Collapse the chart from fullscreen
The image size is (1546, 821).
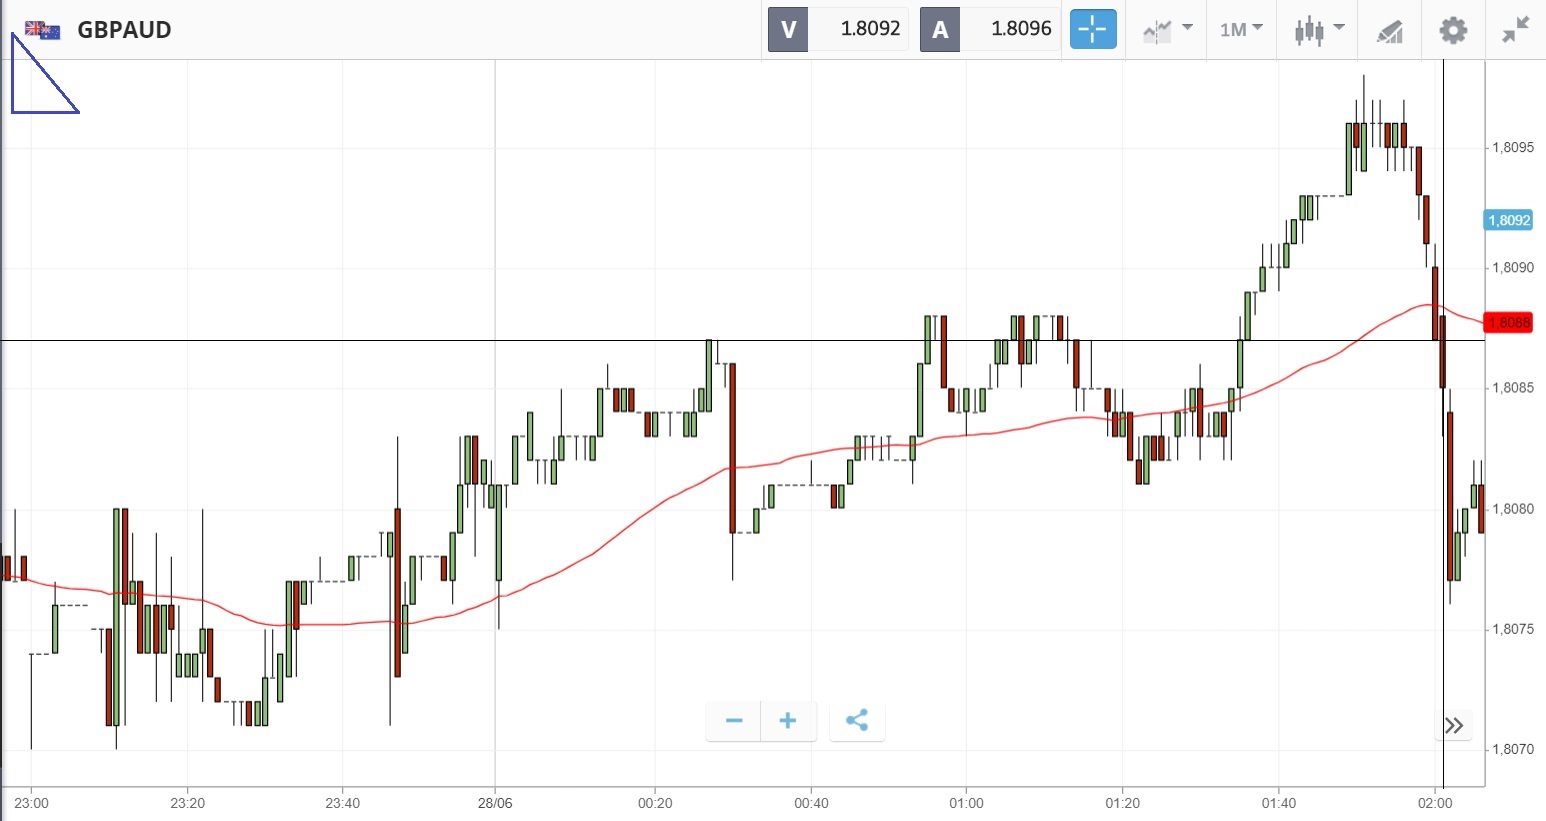click(1515, 30)
